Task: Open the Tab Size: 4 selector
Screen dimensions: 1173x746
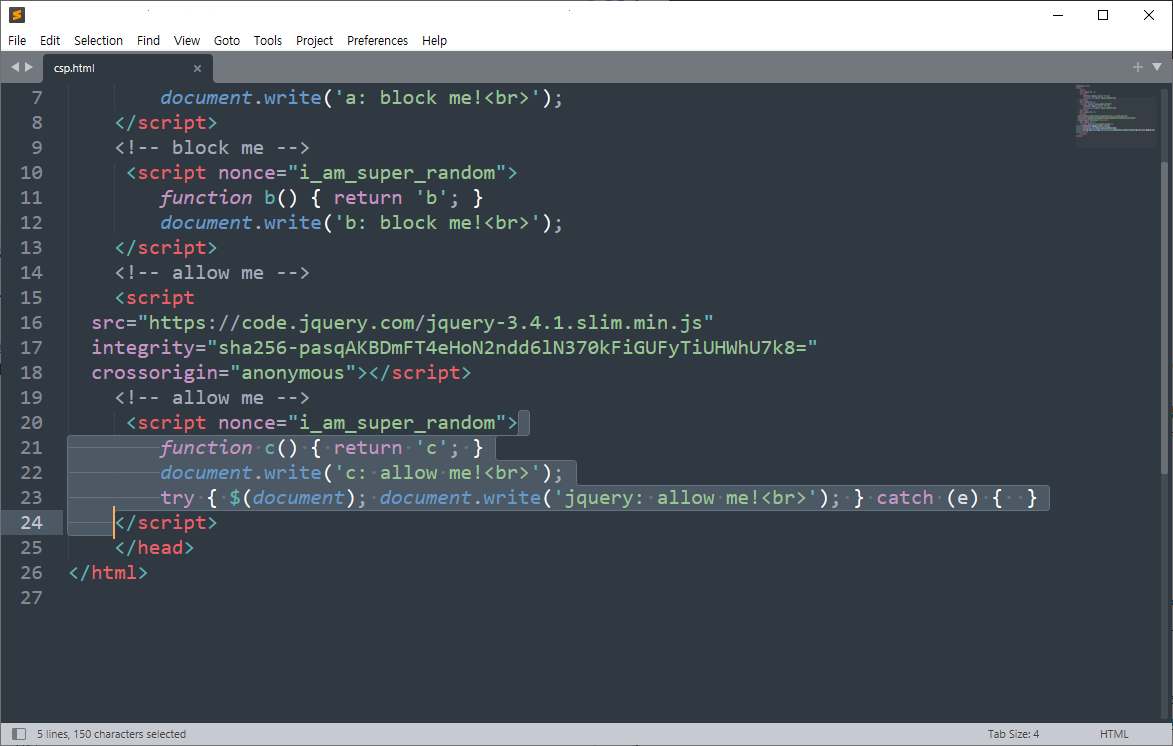Action: click(x=1013, y=734)
